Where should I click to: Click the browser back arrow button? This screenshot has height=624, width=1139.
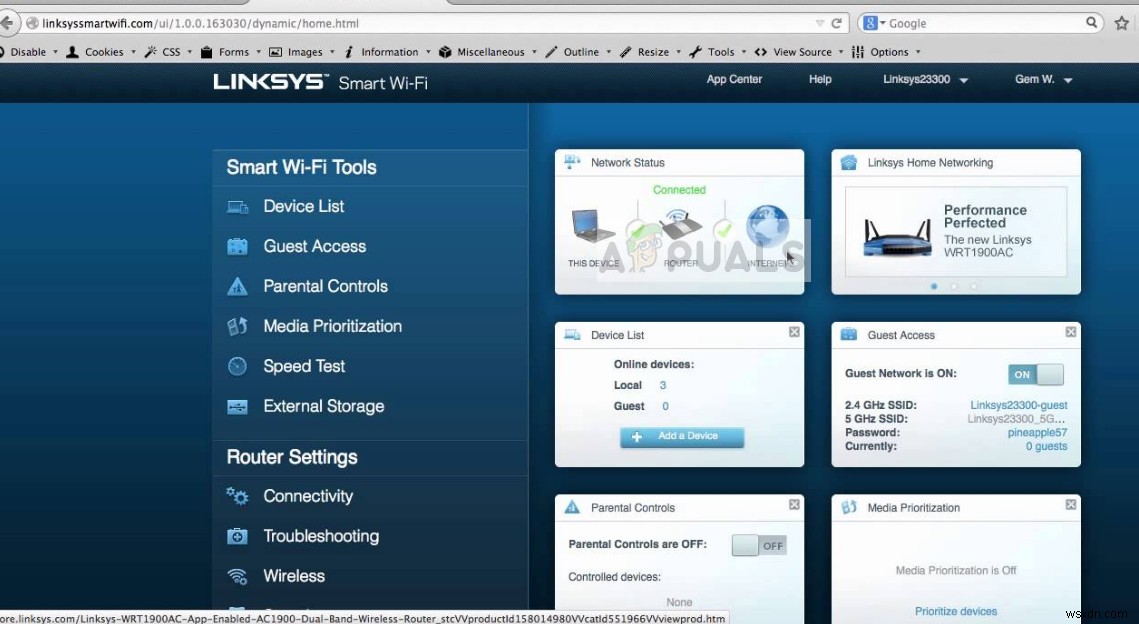click(x=7, y=23)
